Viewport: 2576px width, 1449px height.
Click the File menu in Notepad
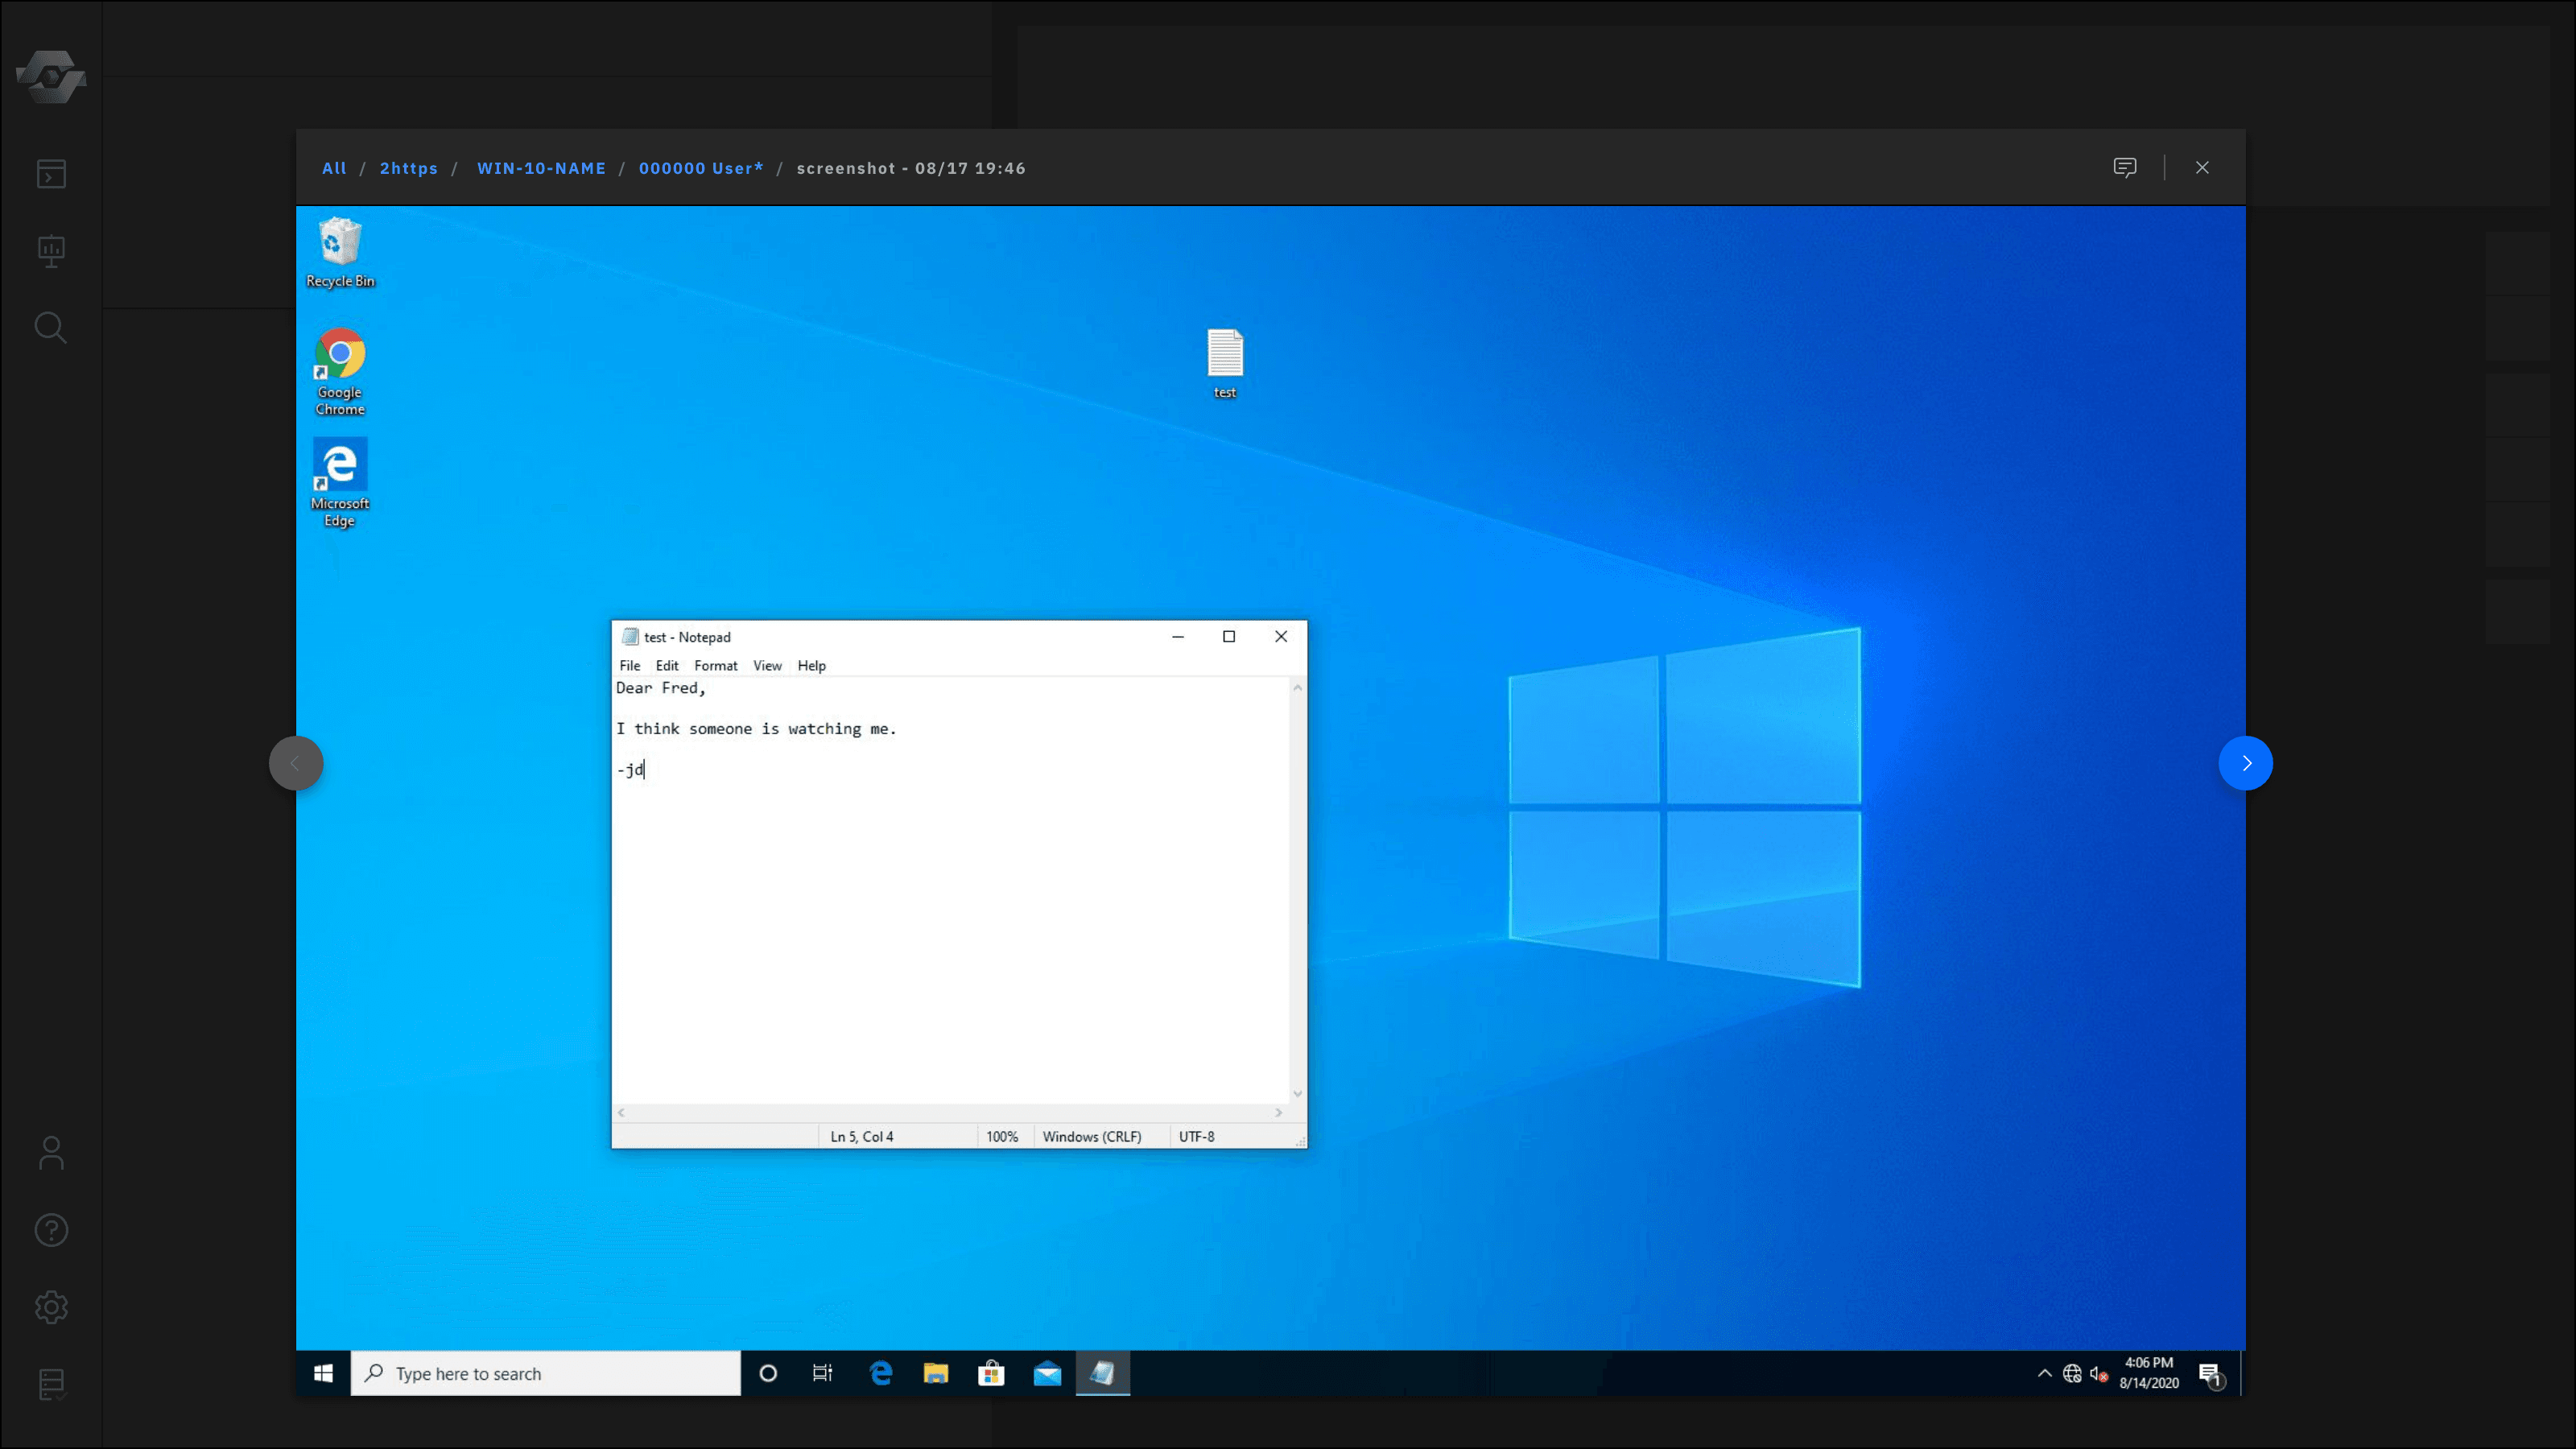630,665
